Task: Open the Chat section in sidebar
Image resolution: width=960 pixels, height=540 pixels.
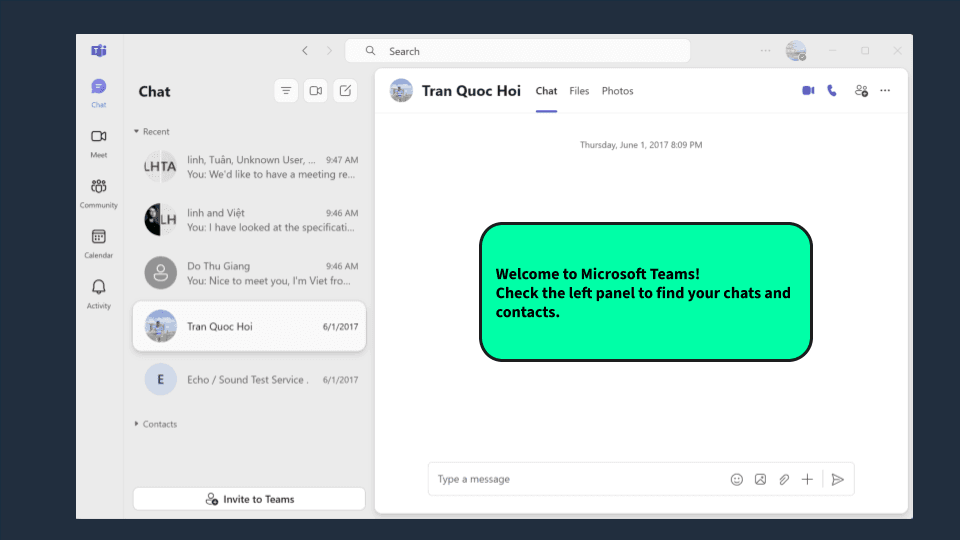Action: coord(99,92)
